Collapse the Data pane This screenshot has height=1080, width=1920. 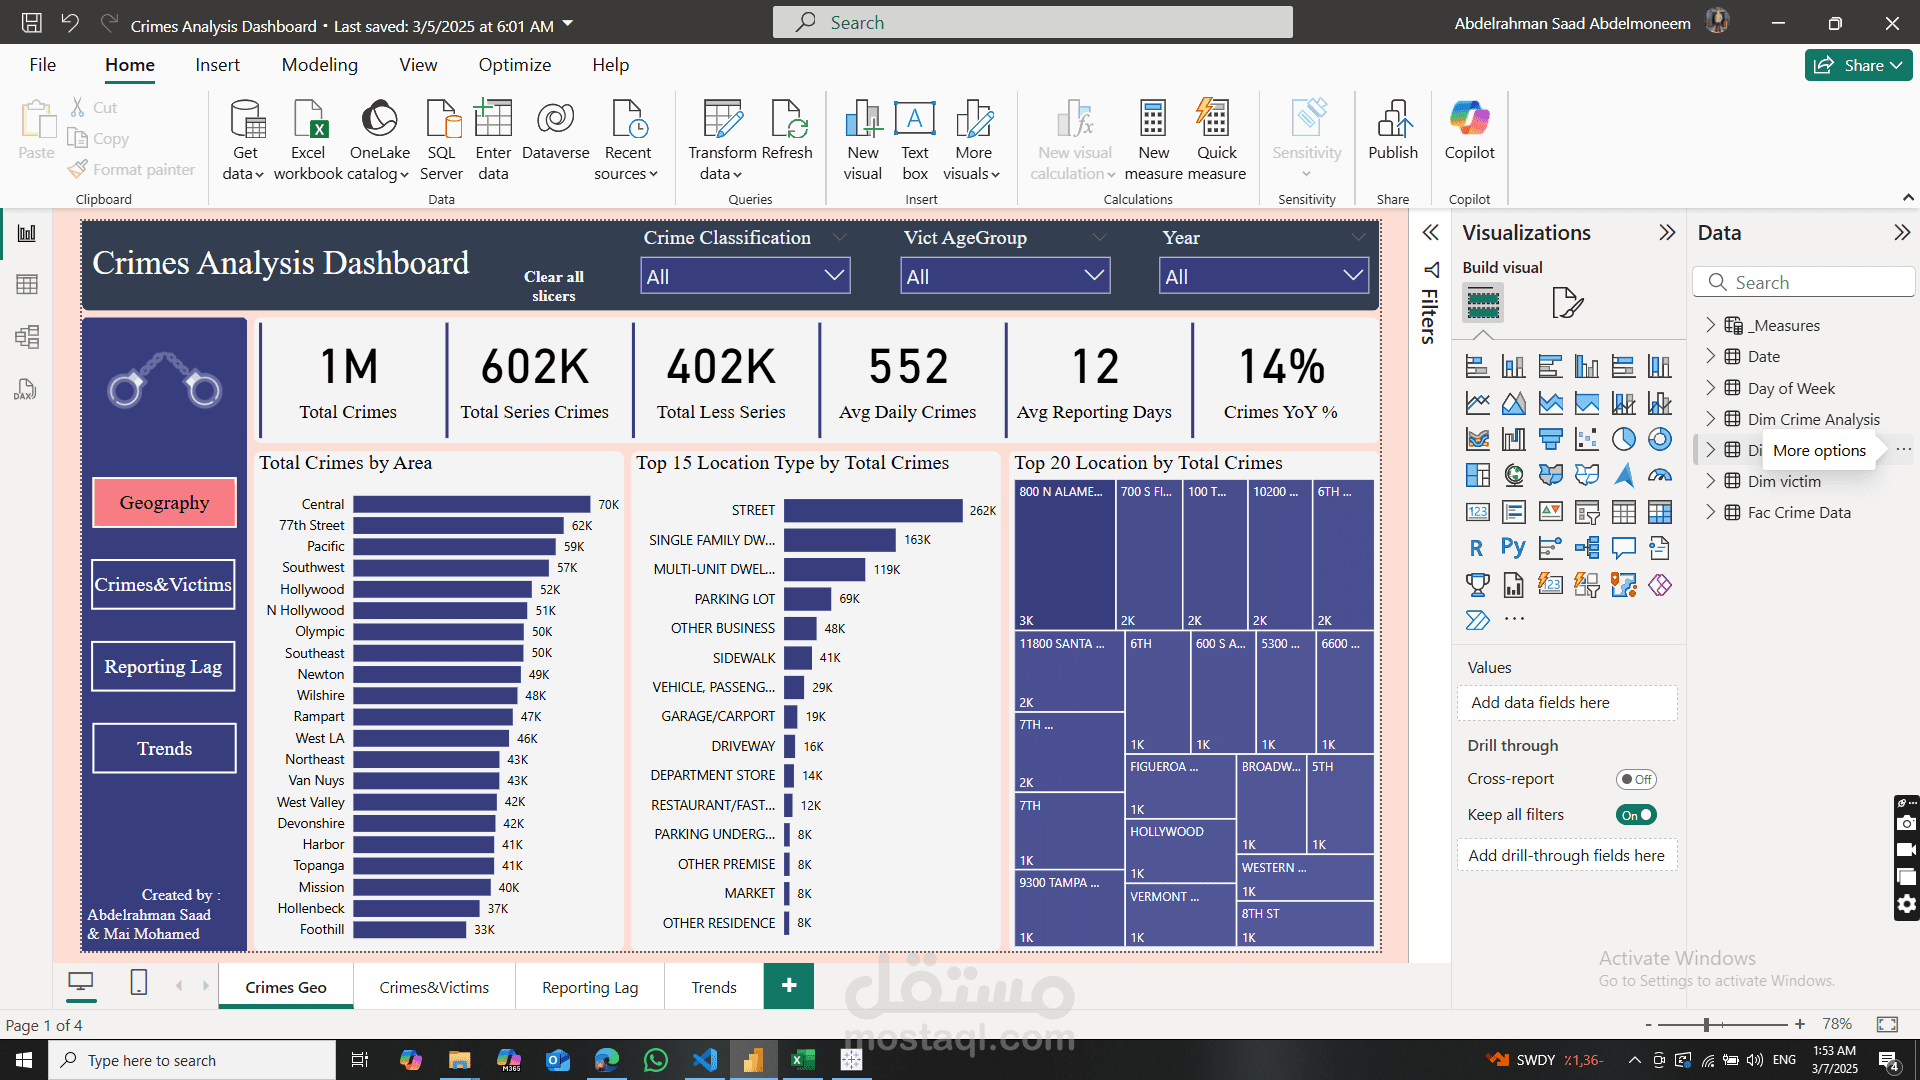click(x=1902, y=233)
